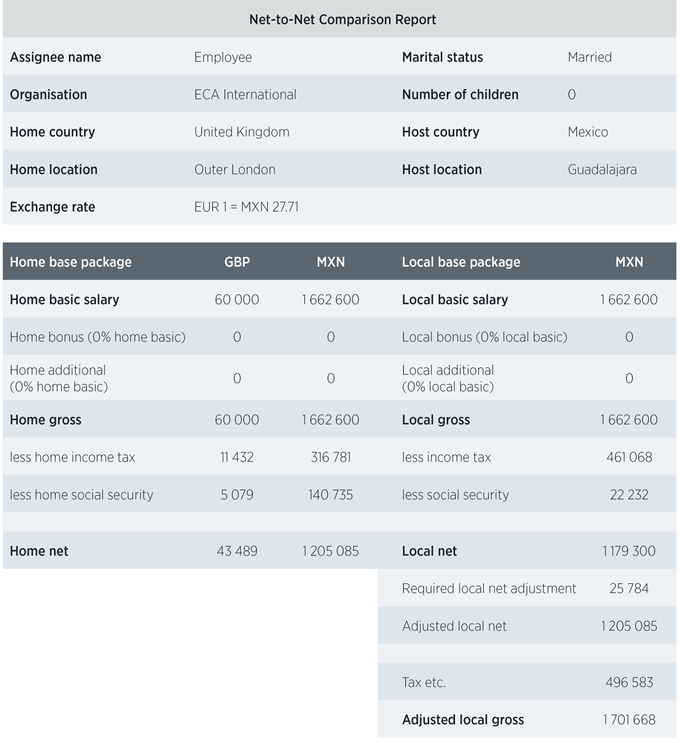Select the United Kingdom home country value
The image size is (680, 743).
pyautogui.click(x=241, y=132)
